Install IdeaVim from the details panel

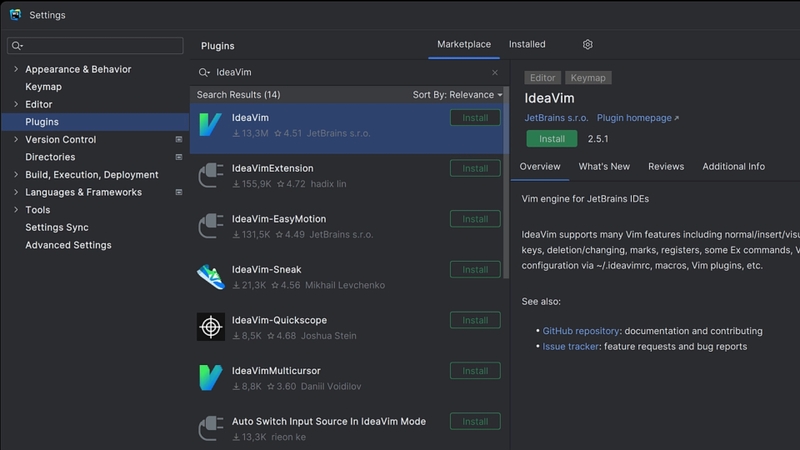tap(552, 139)
